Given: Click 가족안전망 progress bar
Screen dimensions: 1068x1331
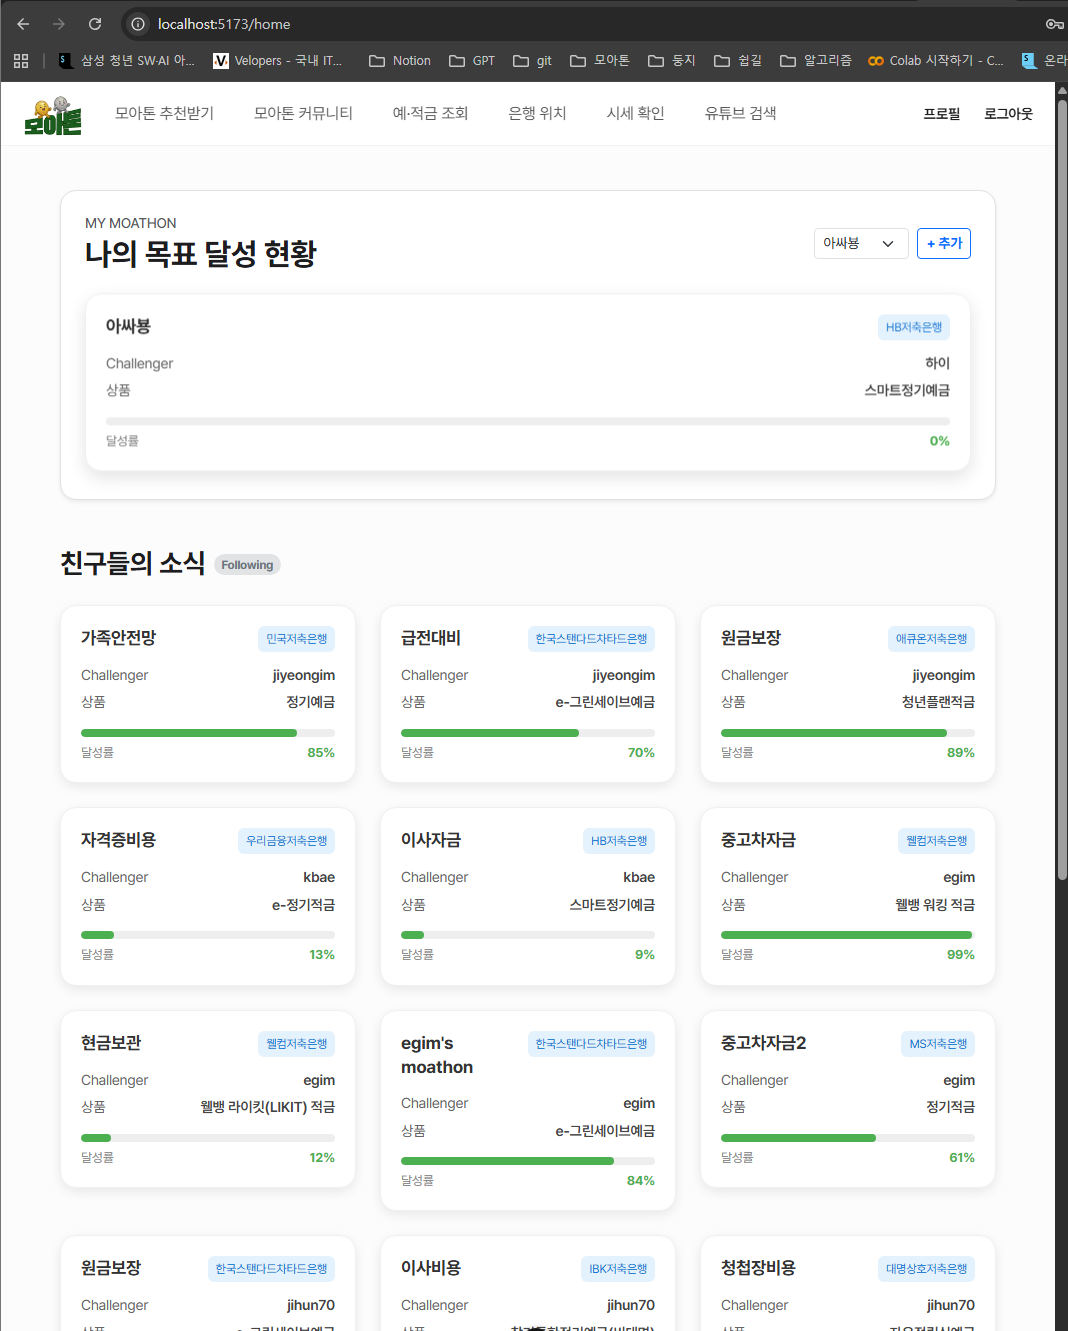Looking at the screenshot, I should click(x=208, y=733).
